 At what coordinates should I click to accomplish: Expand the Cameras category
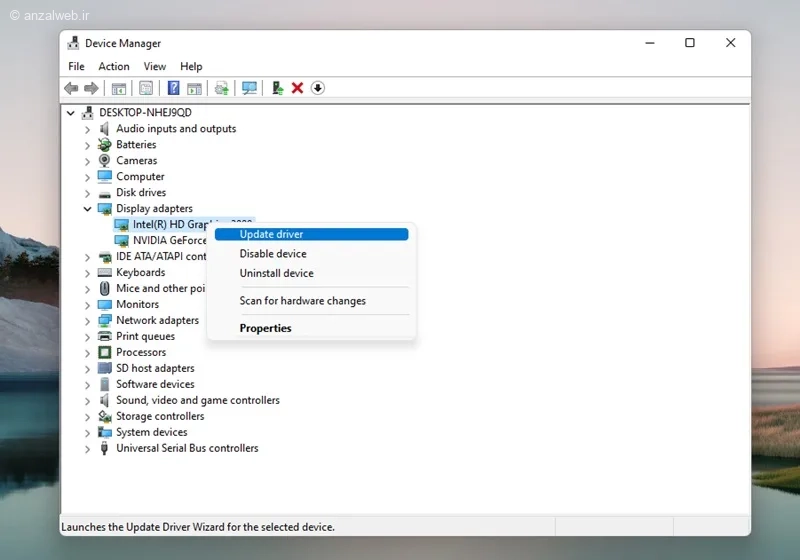click(x=87, y=161)
